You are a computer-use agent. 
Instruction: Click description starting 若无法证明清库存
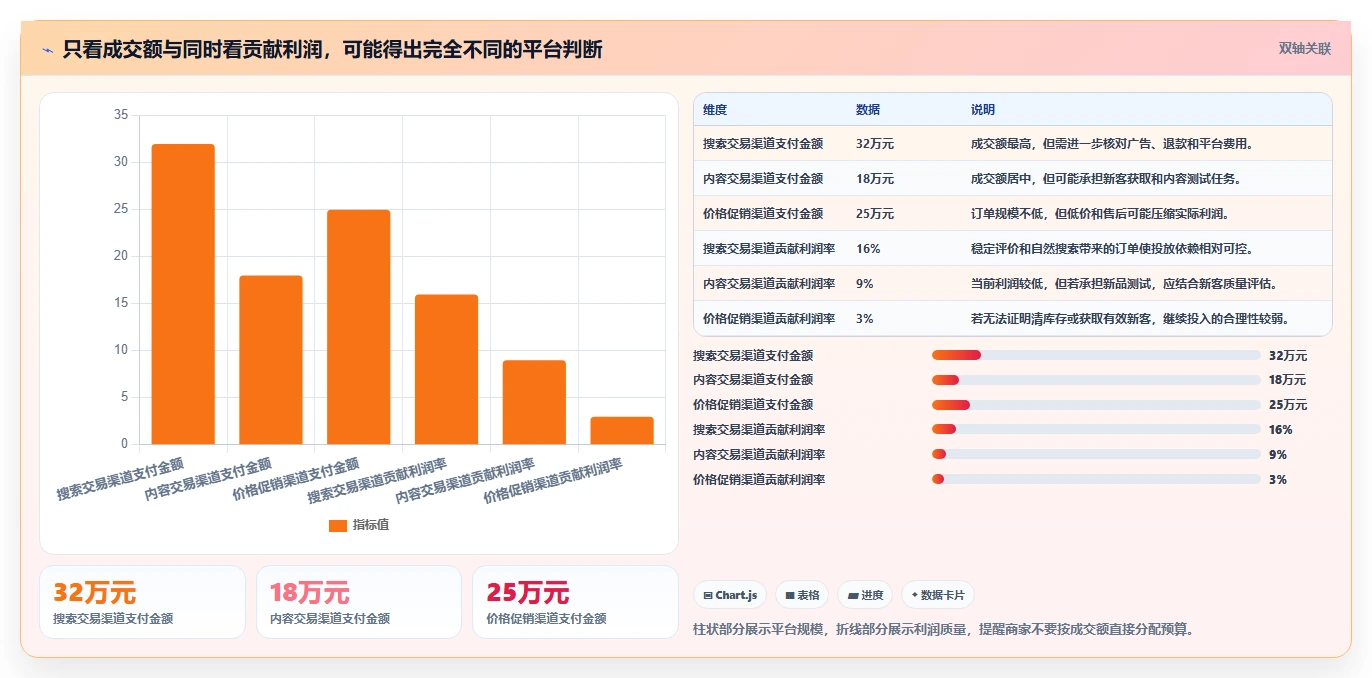pyautogui.click(x=1131, y=319)
